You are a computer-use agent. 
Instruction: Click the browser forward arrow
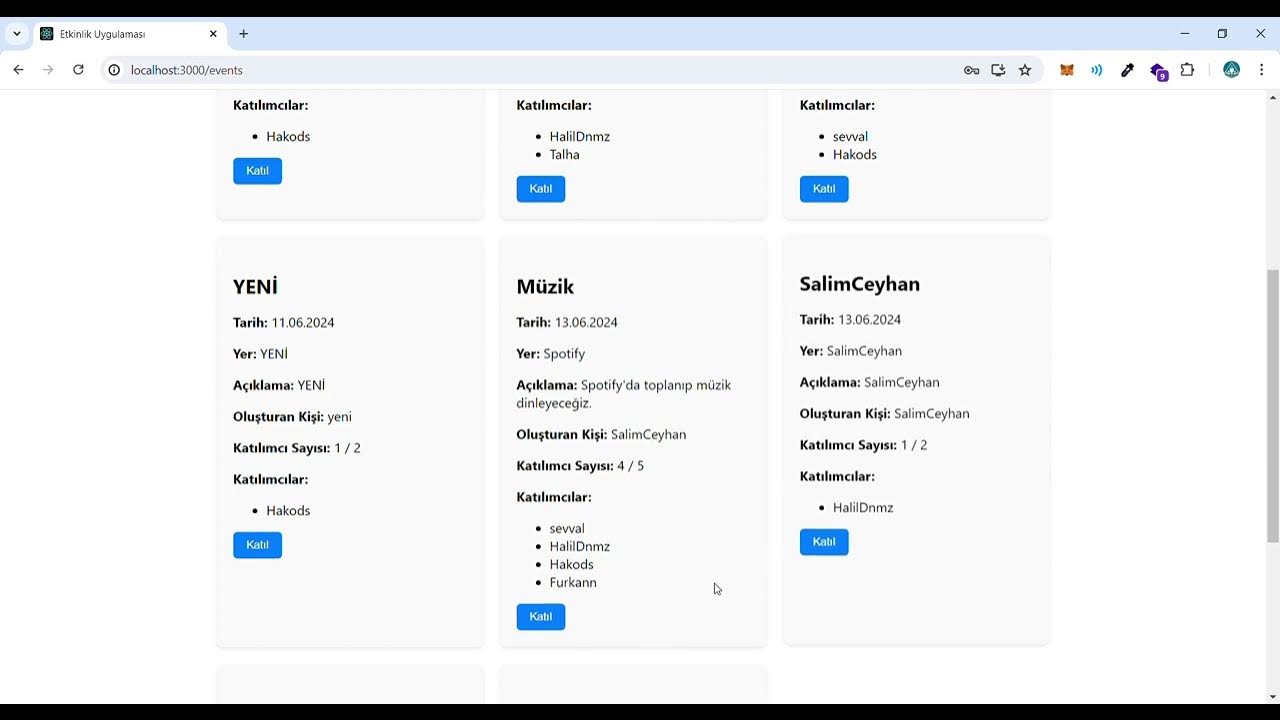[x=48, y=70]
